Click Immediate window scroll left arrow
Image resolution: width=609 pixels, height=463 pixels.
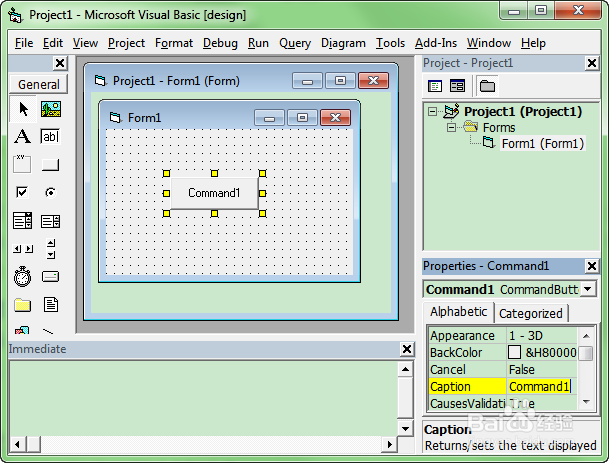17,444
